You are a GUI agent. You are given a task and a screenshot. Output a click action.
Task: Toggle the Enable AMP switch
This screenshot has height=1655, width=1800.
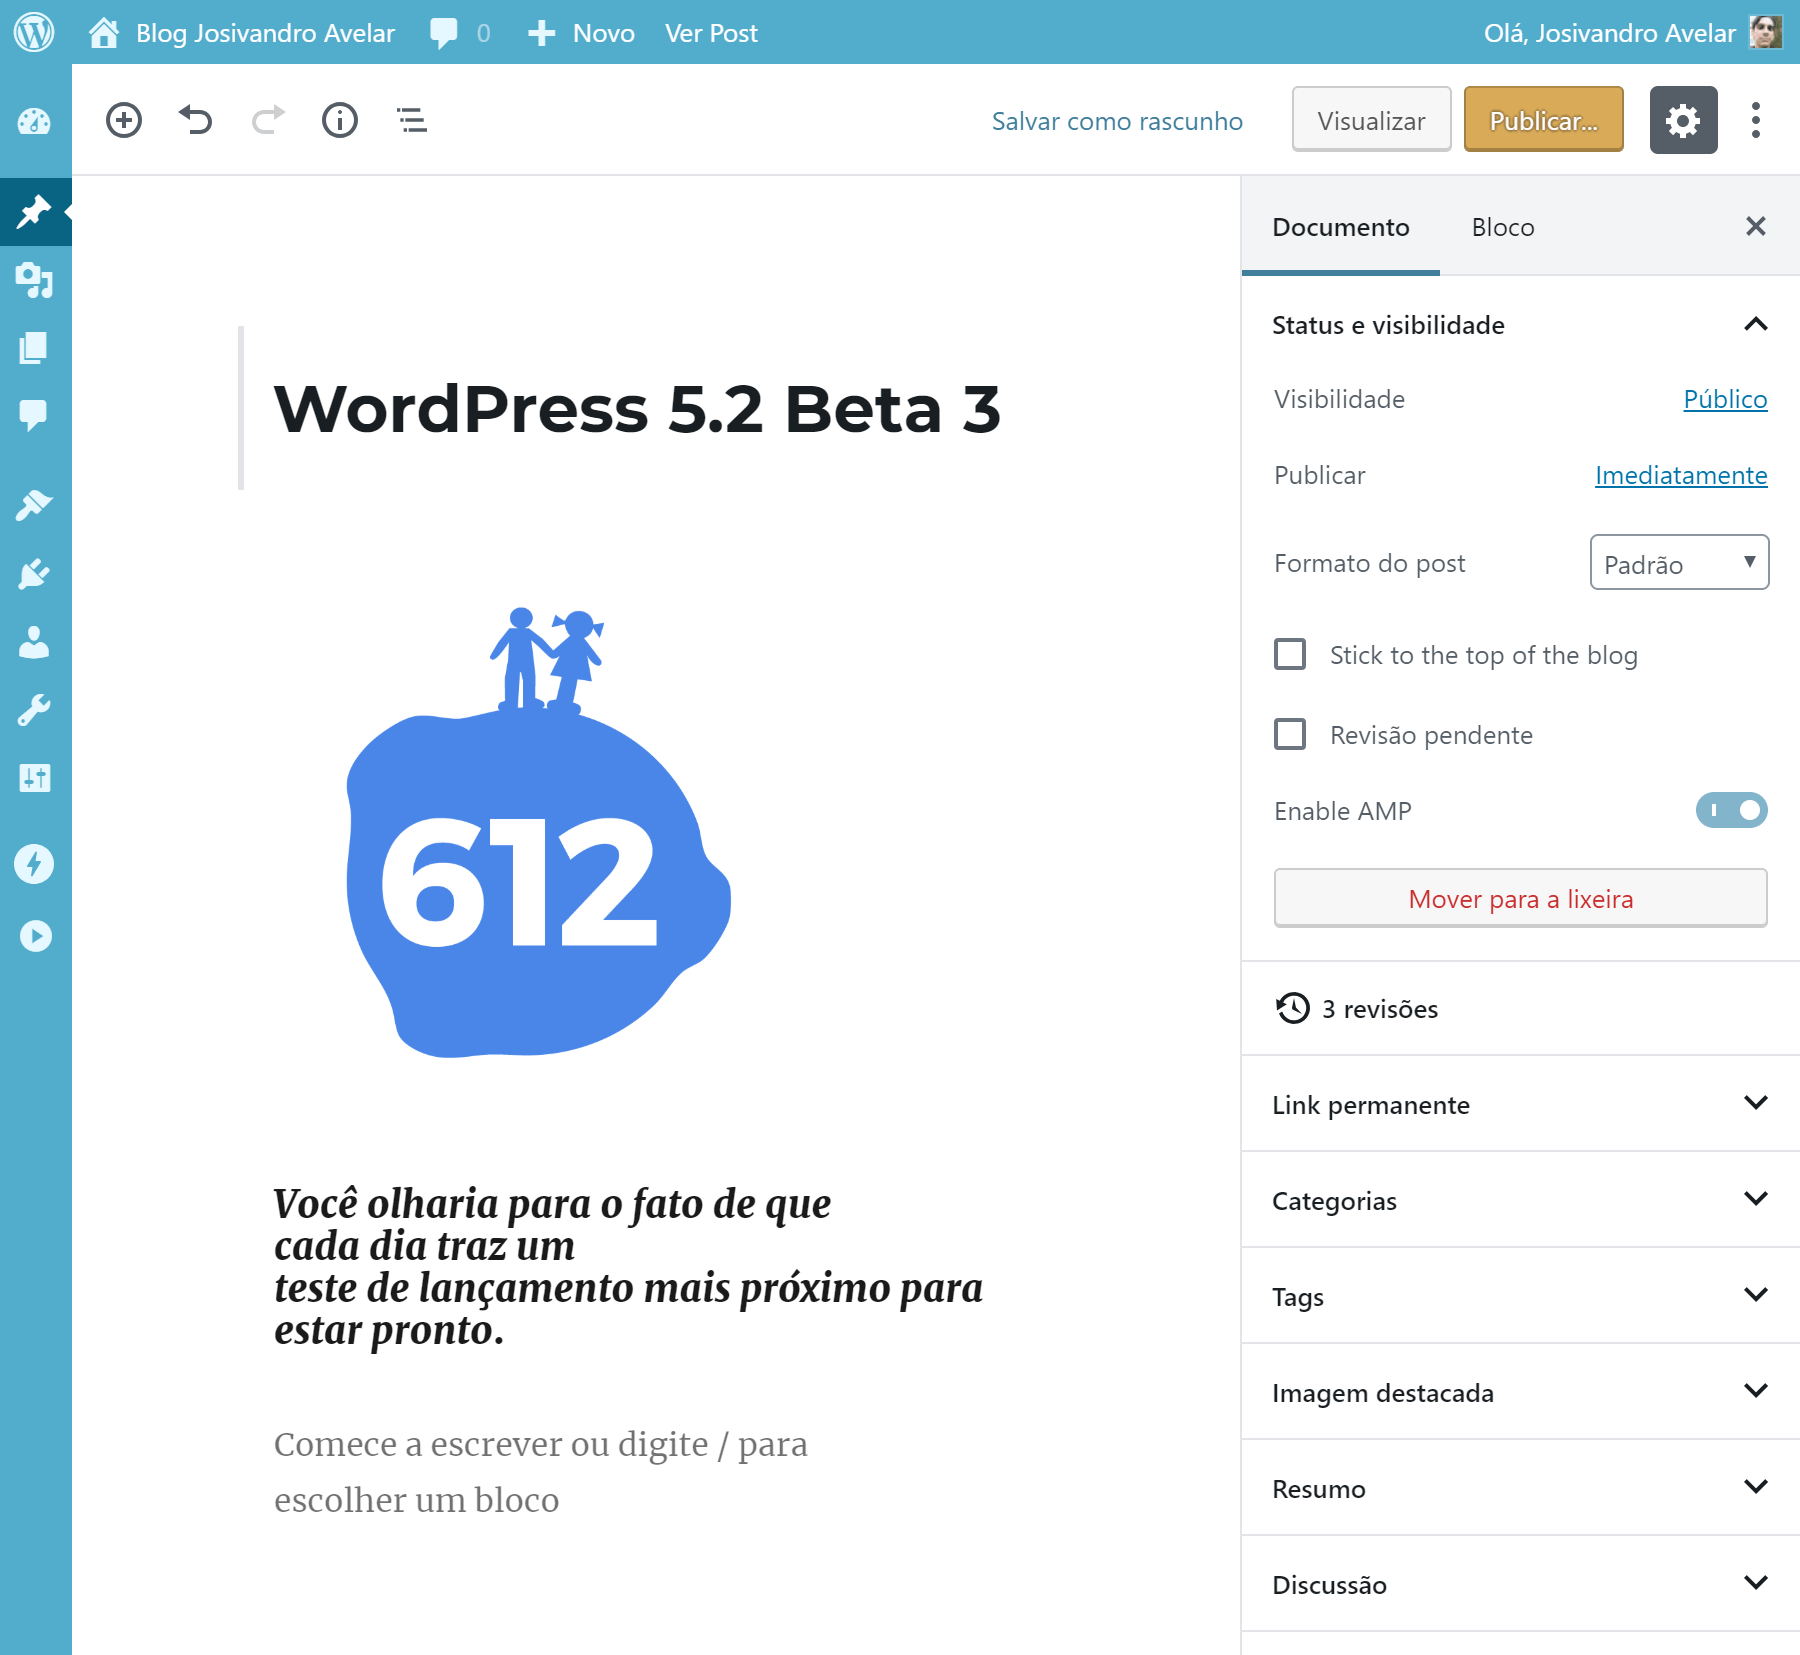coord(1731,811)
